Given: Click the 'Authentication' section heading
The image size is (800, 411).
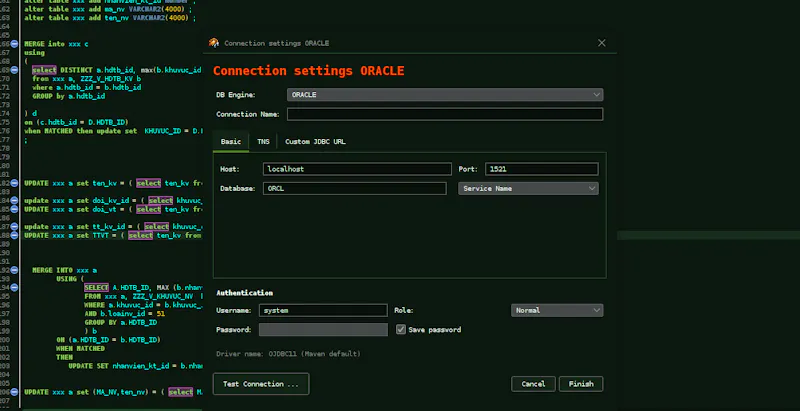Looking at the screenshot, I should tap(244, 293).
